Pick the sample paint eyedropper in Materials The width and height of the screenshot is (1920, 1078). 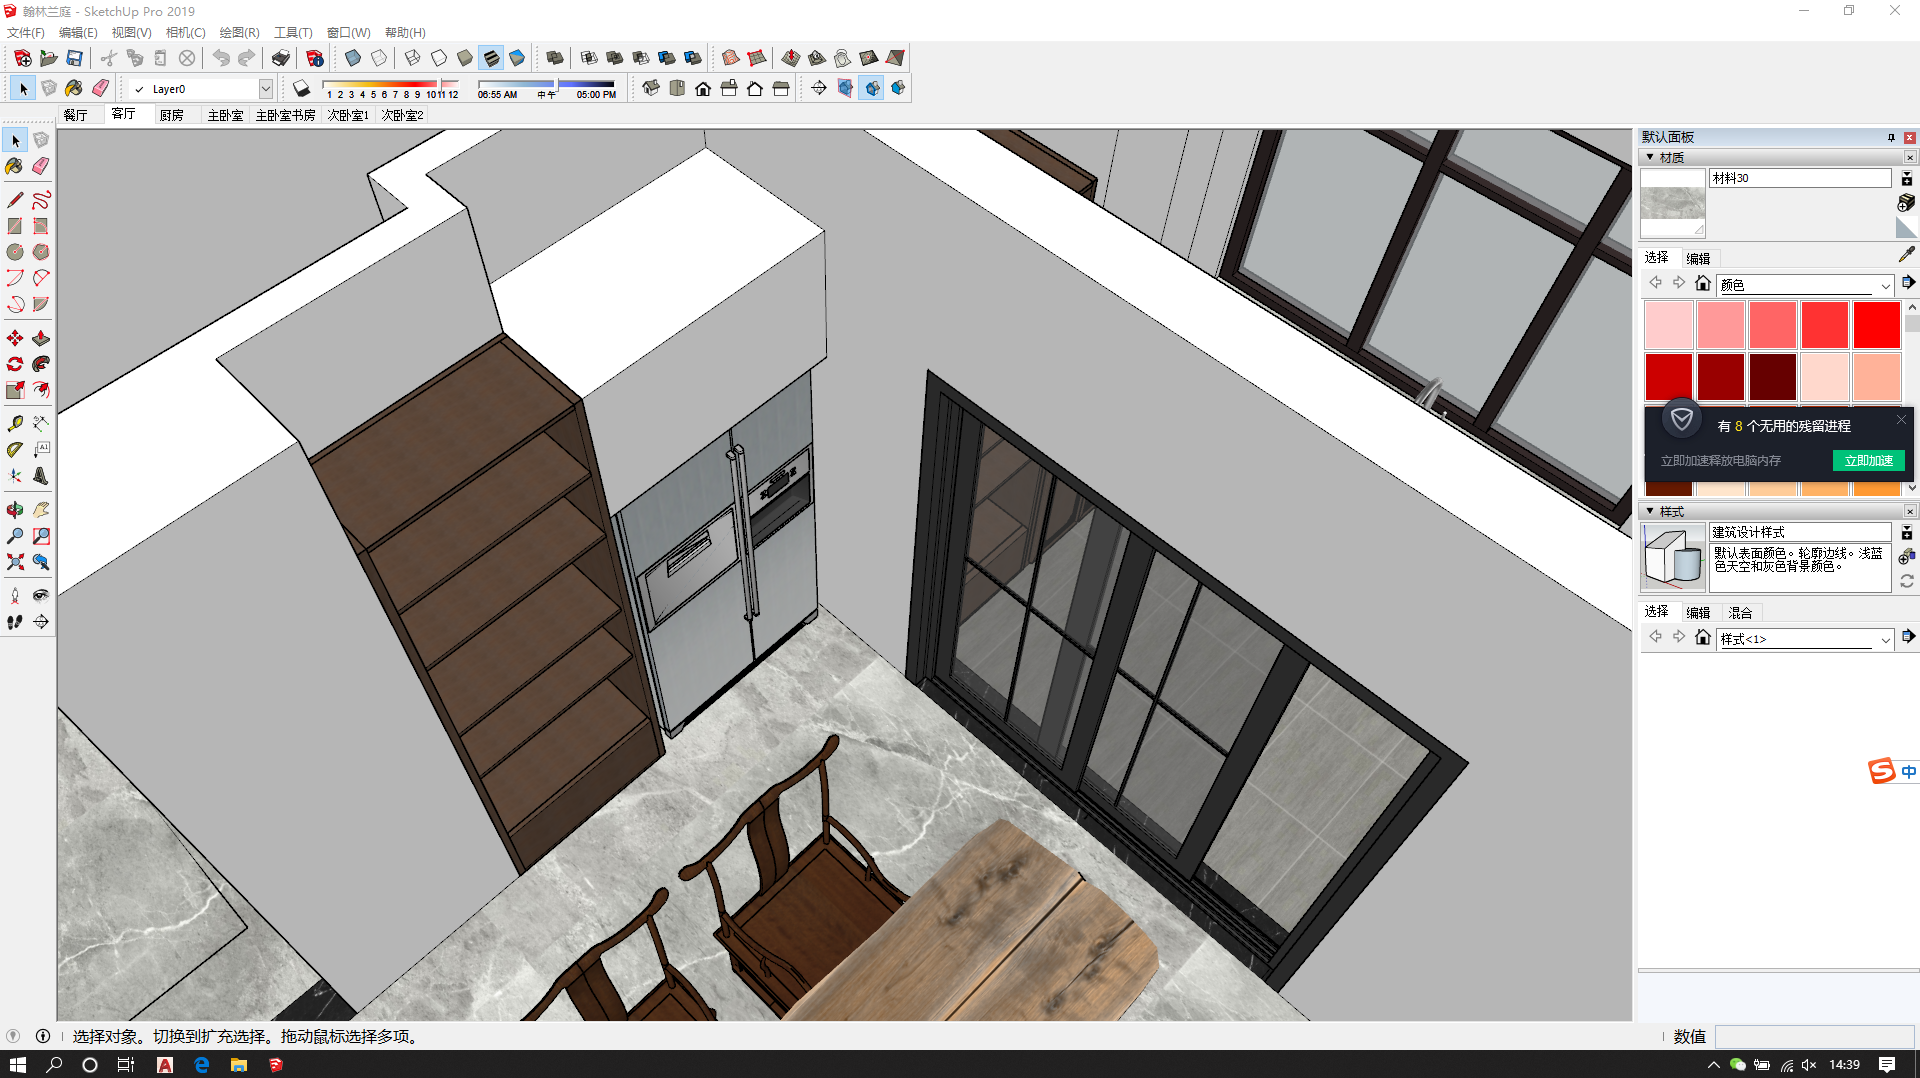pyautogui.click(x=1906, y=255)
